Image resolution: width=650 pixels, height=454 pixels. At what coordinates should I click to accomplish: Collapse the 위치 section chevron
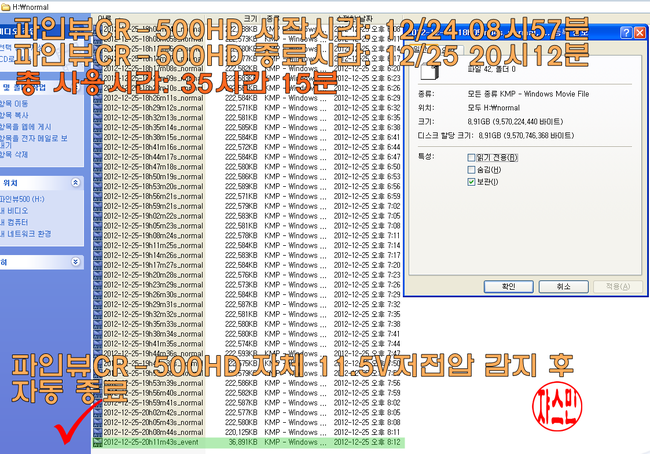point(75,182)
